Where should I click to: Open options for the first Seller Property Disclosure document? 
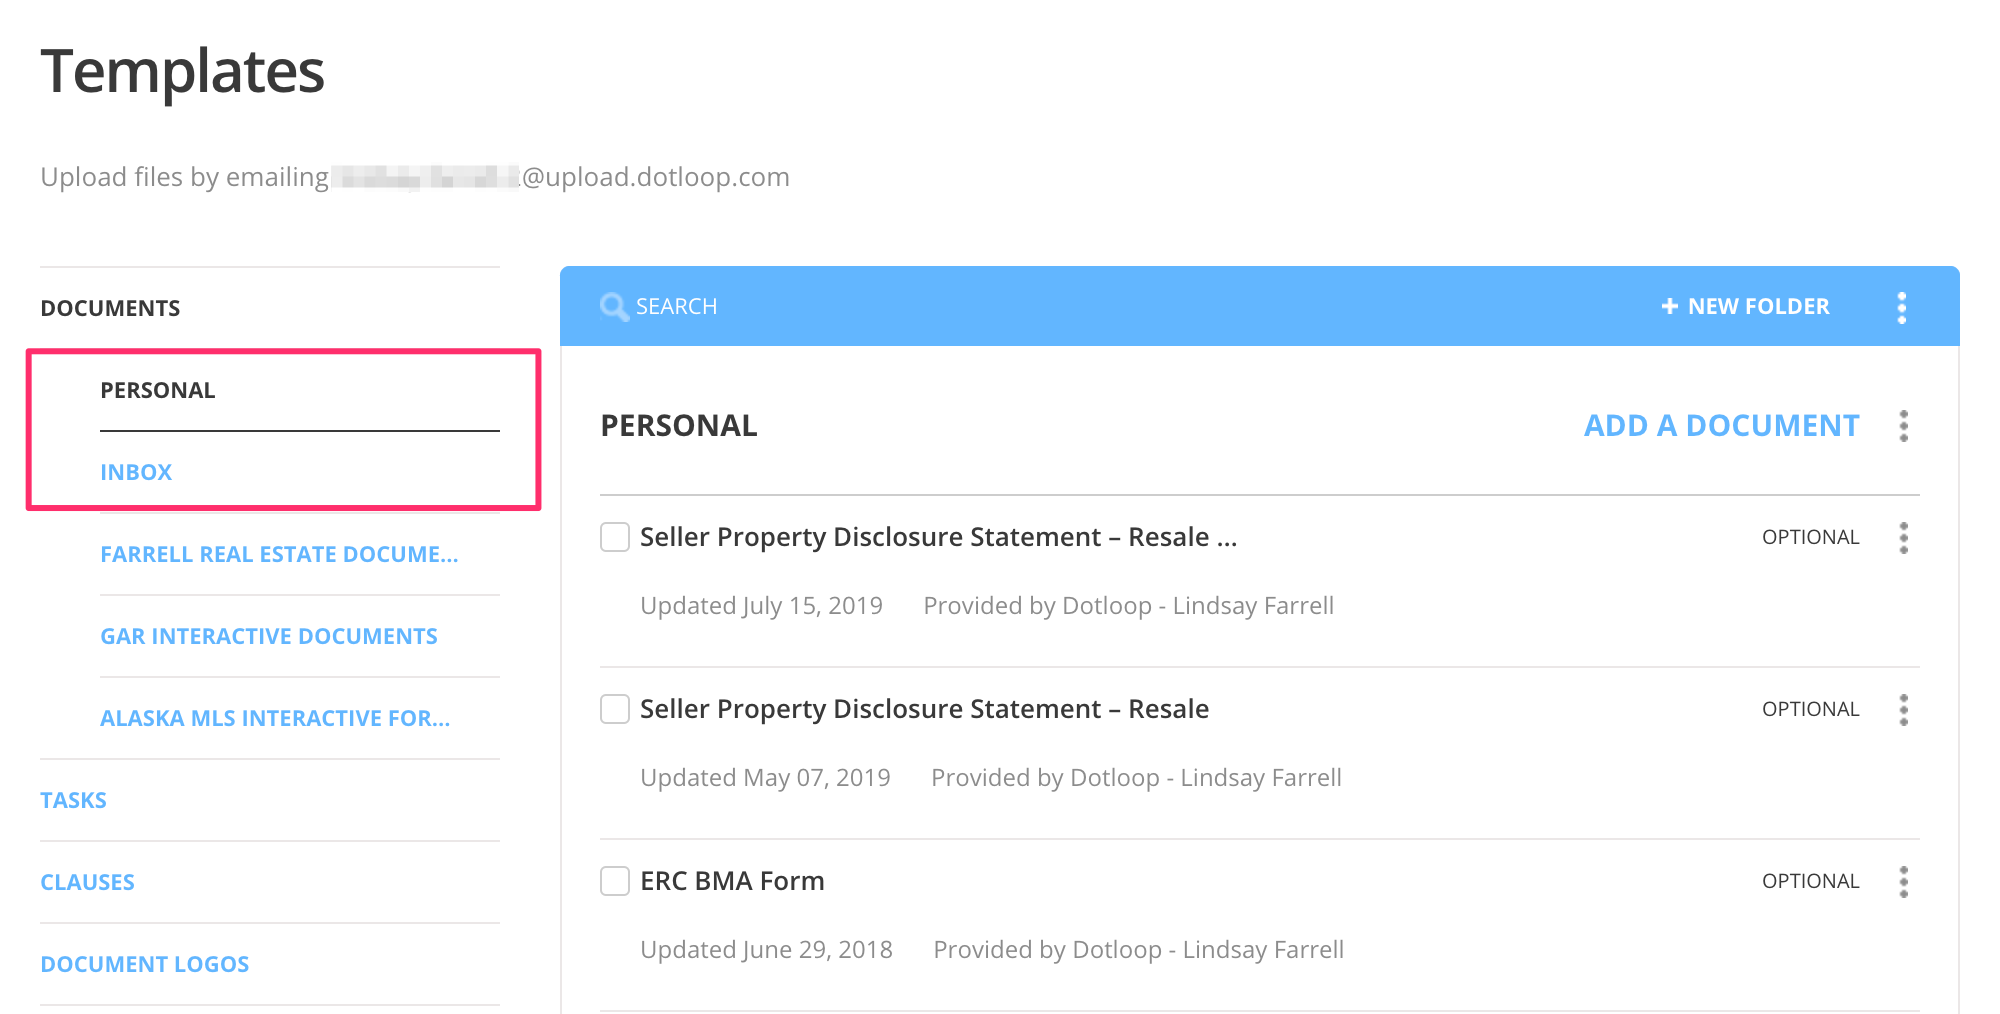[x=1904, y=537]
